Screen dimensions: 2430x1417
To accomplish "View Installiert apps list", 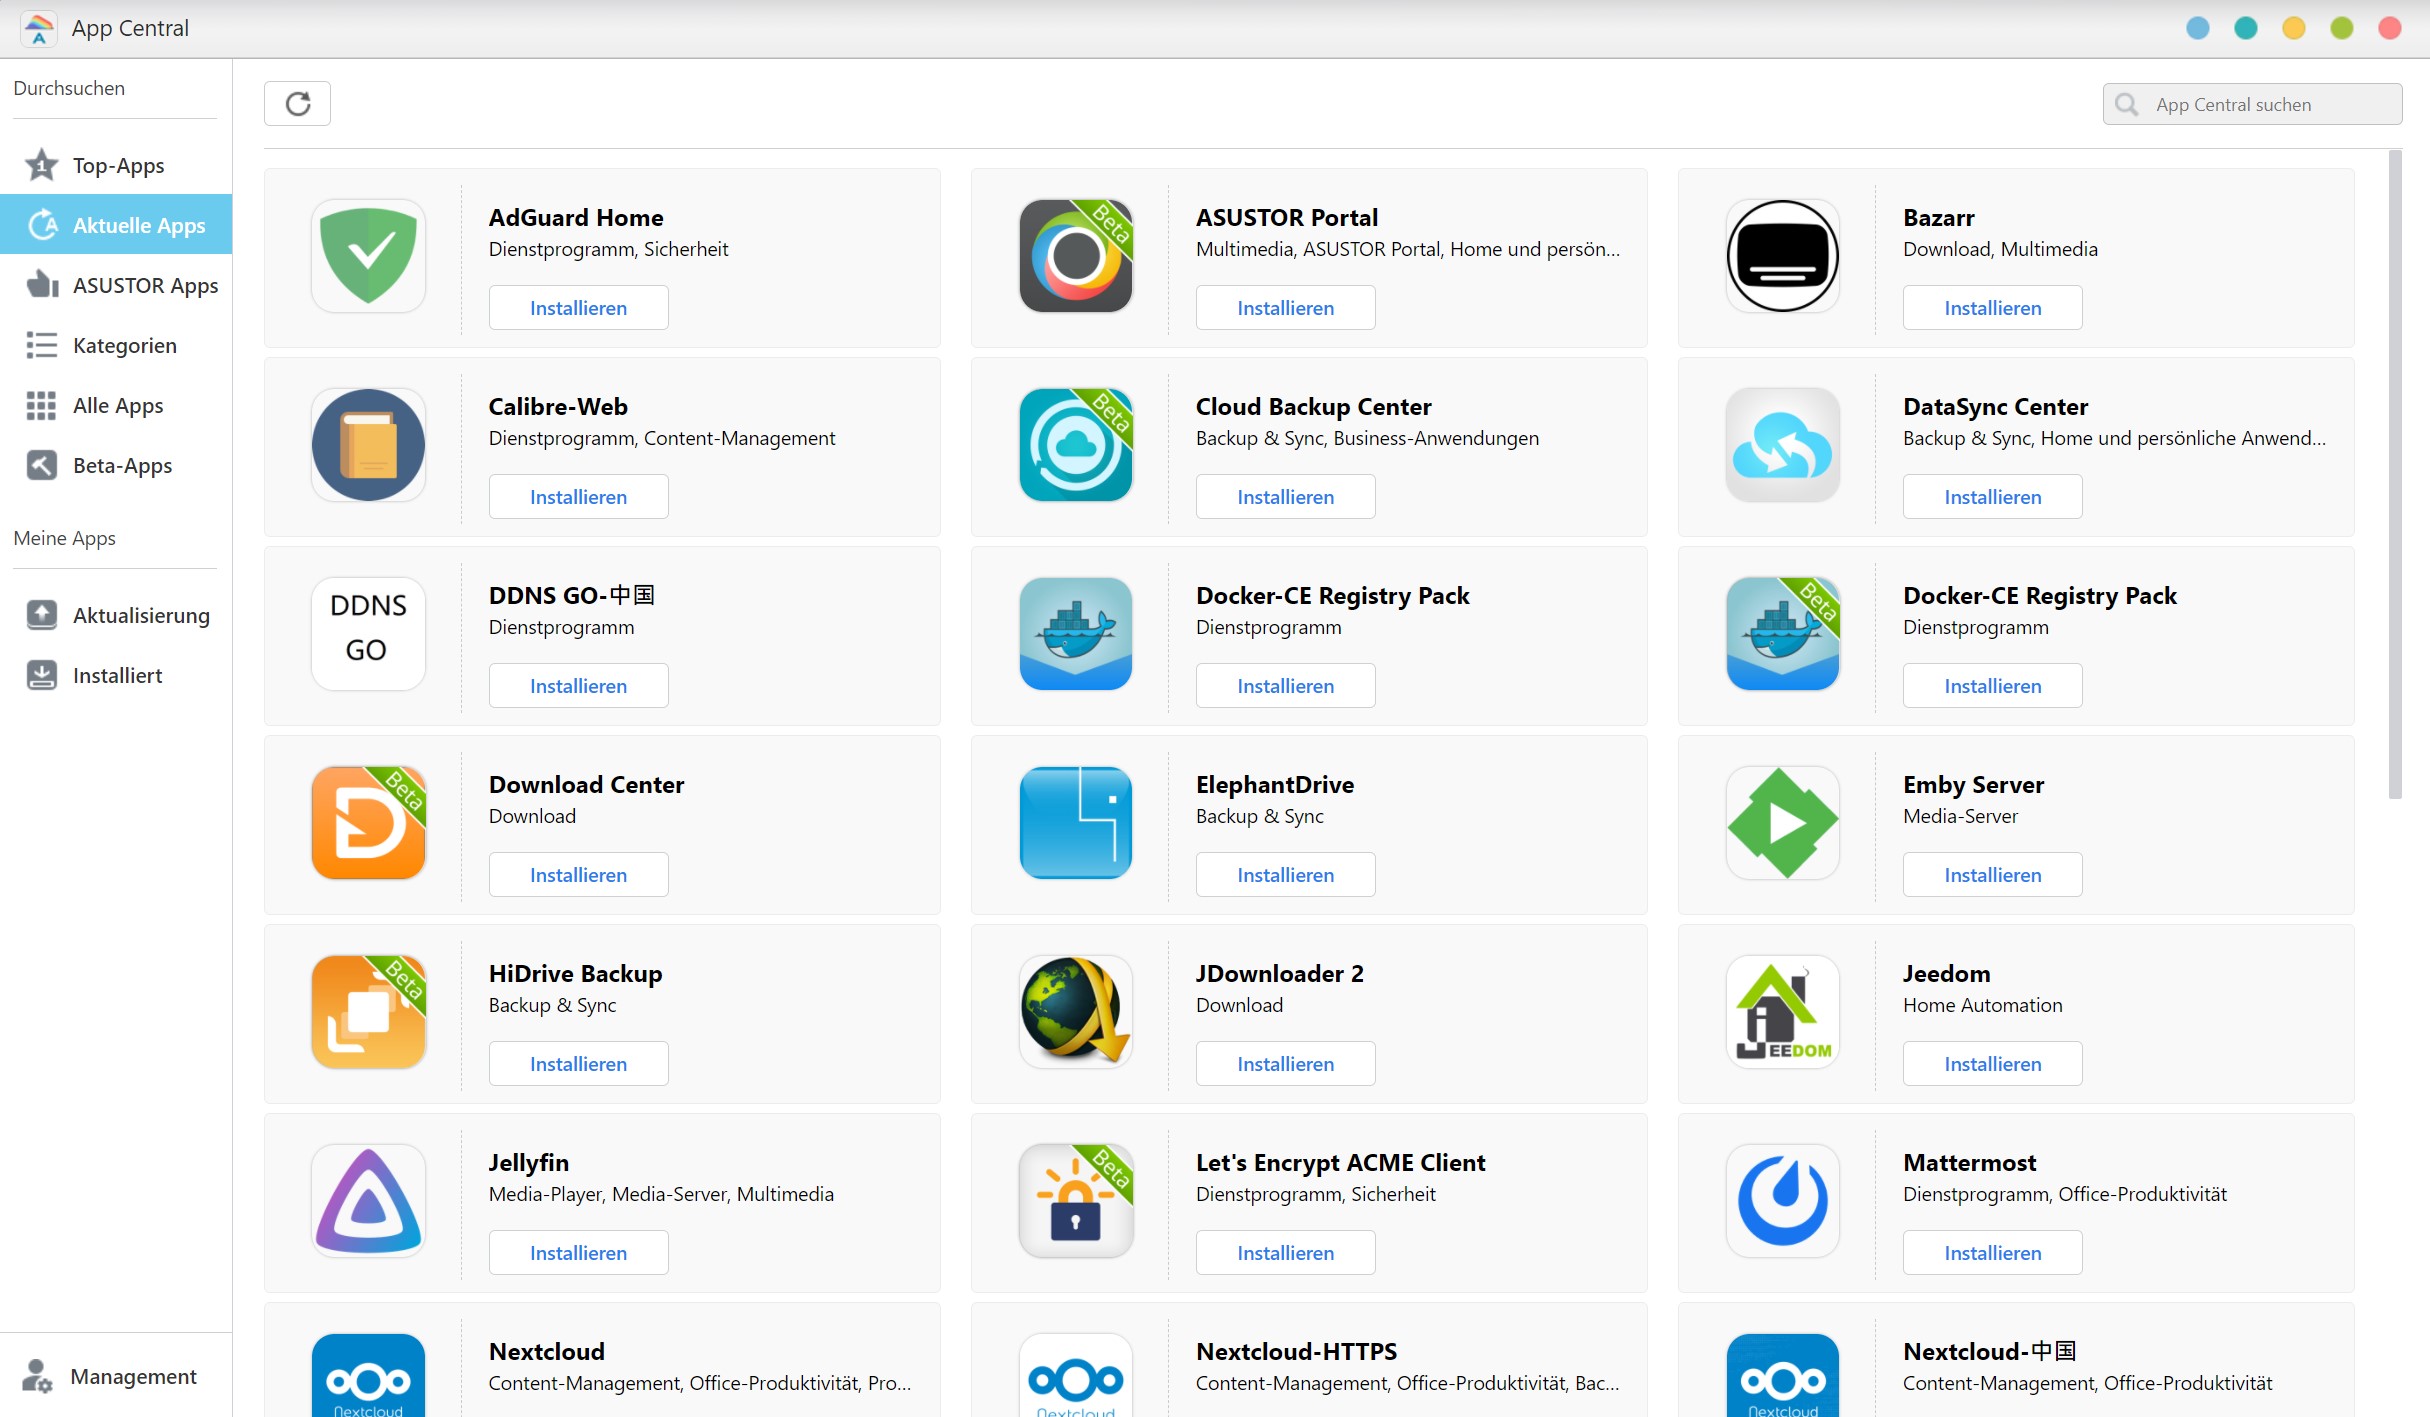I will tap(116, 675).
